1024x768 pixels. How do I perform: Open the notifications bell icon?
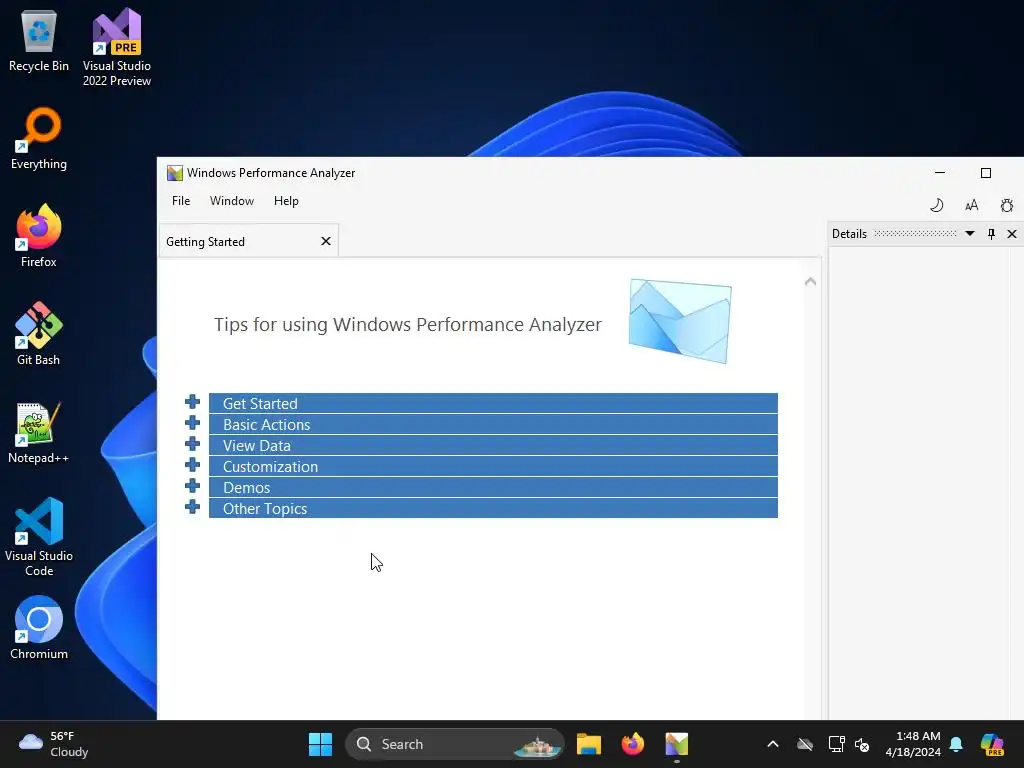956,744
